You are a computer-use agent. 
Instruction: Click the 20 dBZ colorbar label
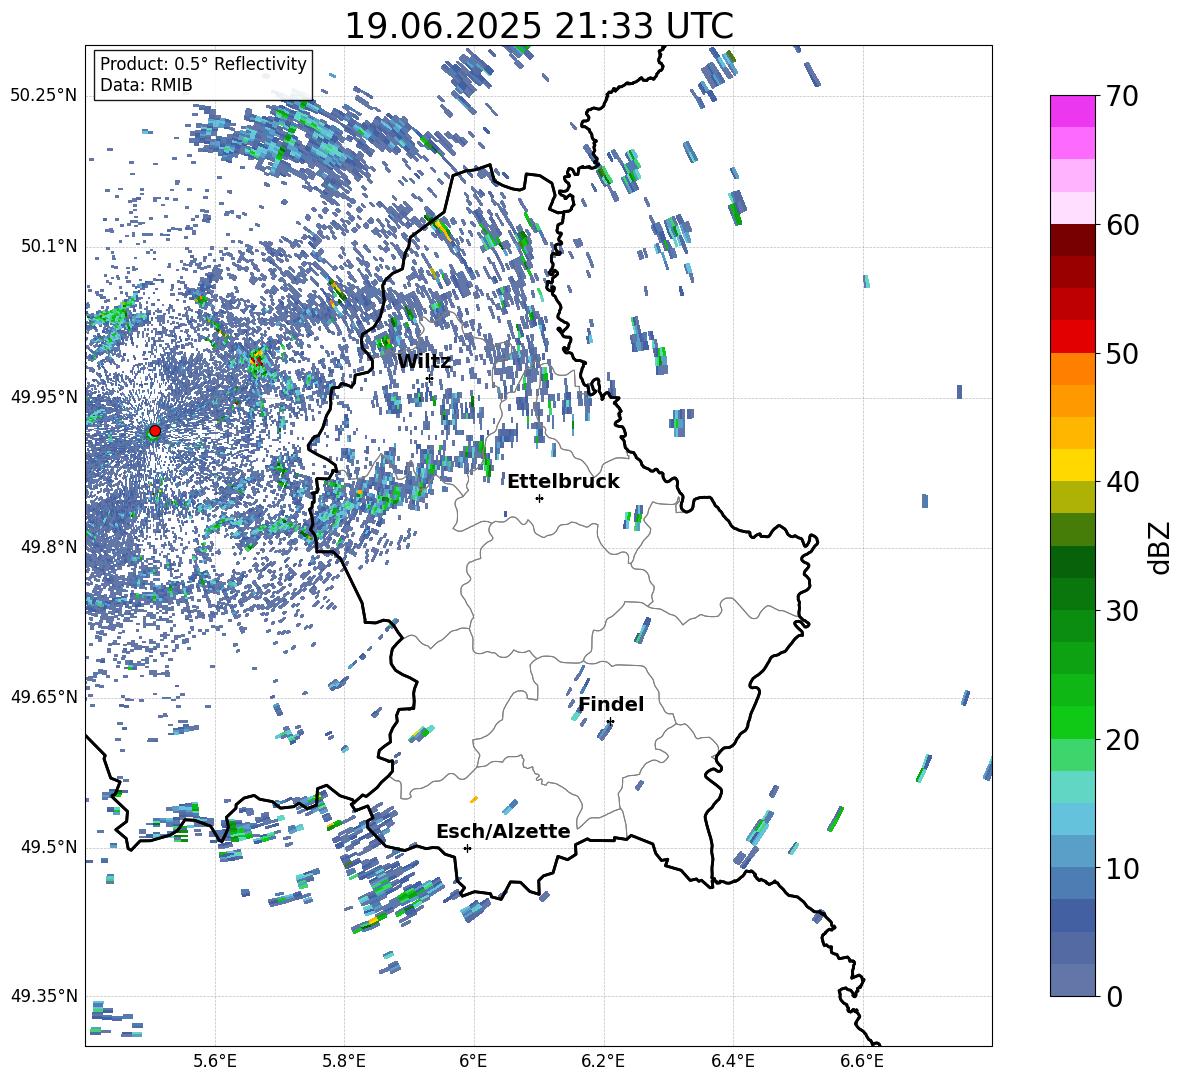click(x=1122, y=739)
